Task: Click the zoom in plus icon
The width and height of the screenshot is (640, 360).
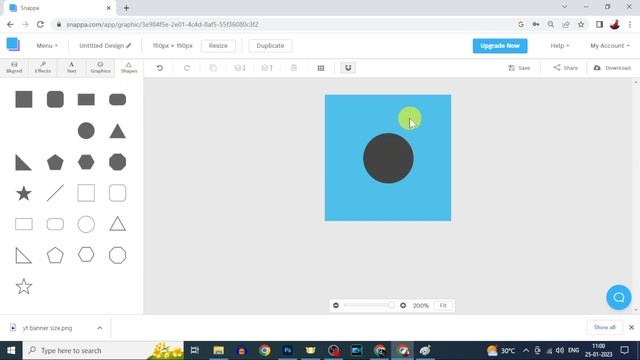Action: click(x=403, y=305)
